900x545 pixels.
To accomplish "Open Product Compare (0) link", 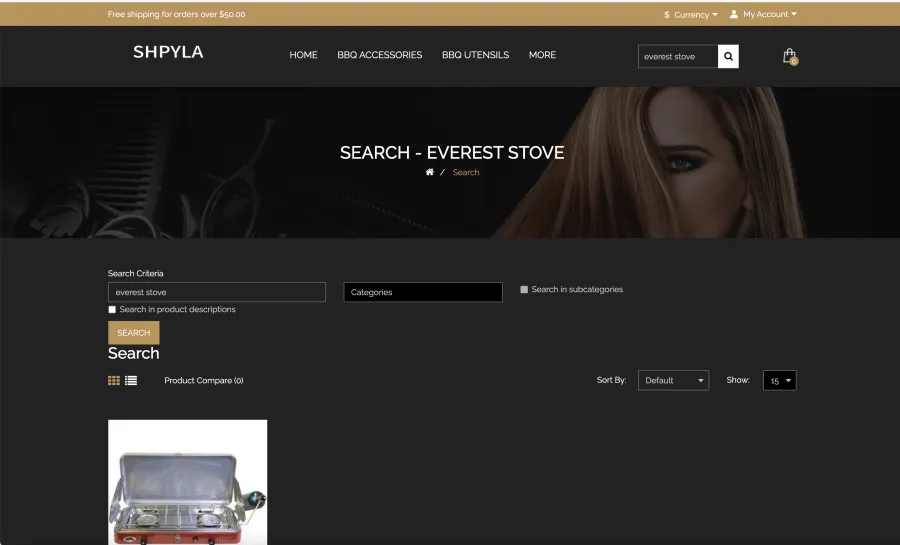I will [x=204, y=380].
